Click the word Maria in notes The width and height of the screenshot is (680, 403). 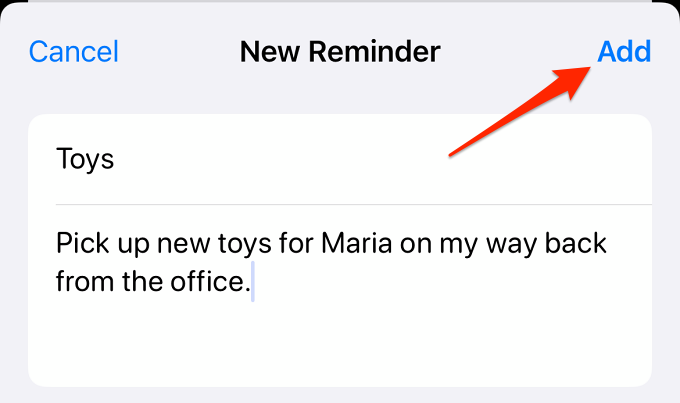point(356,243)
